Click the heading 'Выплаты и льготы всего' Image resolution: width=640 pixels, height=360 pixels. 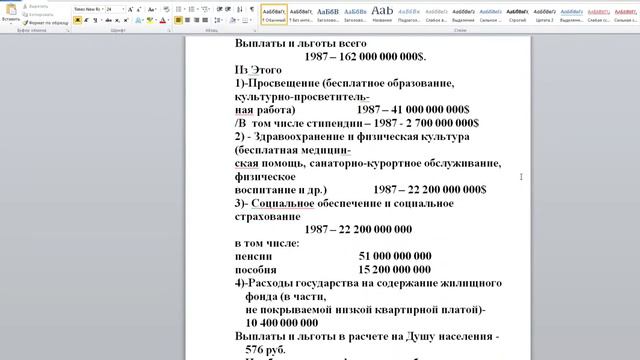[300, 43]
